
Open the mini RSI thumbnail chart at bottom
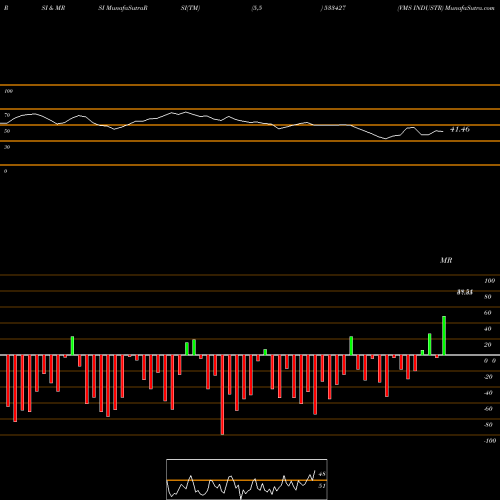pyautogui.click(x=247, y=479)
